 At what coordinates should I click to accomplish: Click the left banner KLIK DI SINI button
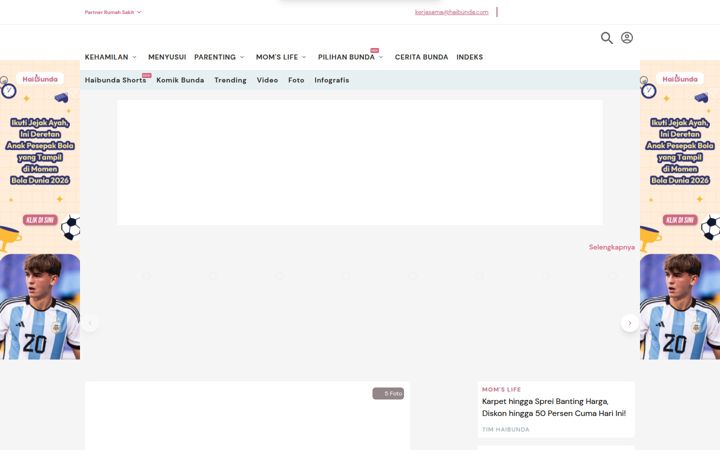point(40,220)
